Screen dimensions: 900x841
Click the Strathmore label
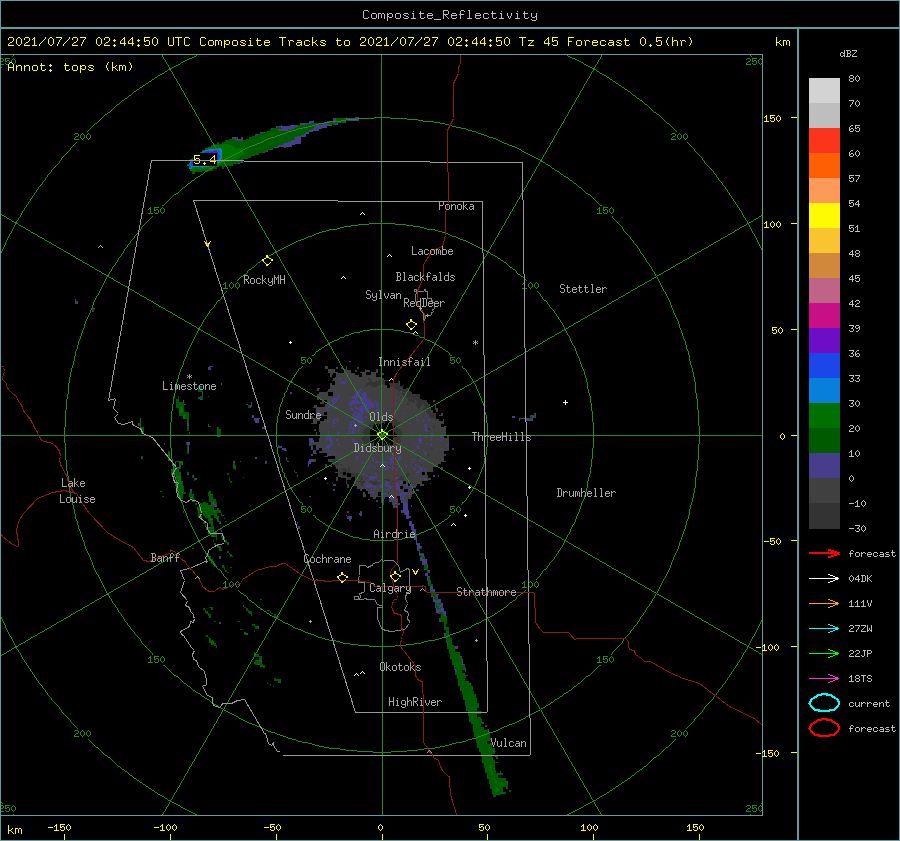(x=486, y=592)
